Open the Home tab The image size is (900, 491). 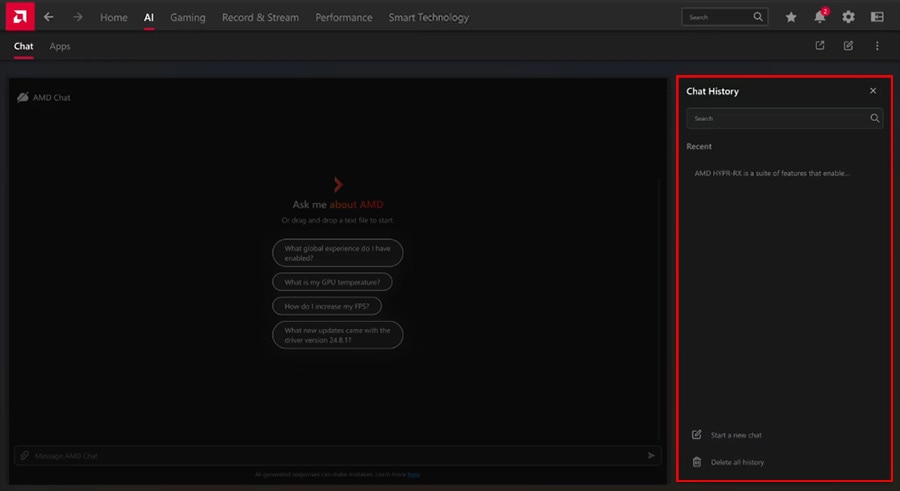tap(114, 18)
